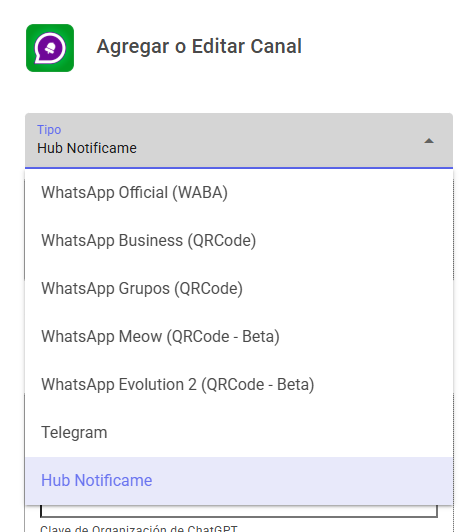Pick the Meow beta WhatsApp entry
472x532 pixels.
coord(239,337)
